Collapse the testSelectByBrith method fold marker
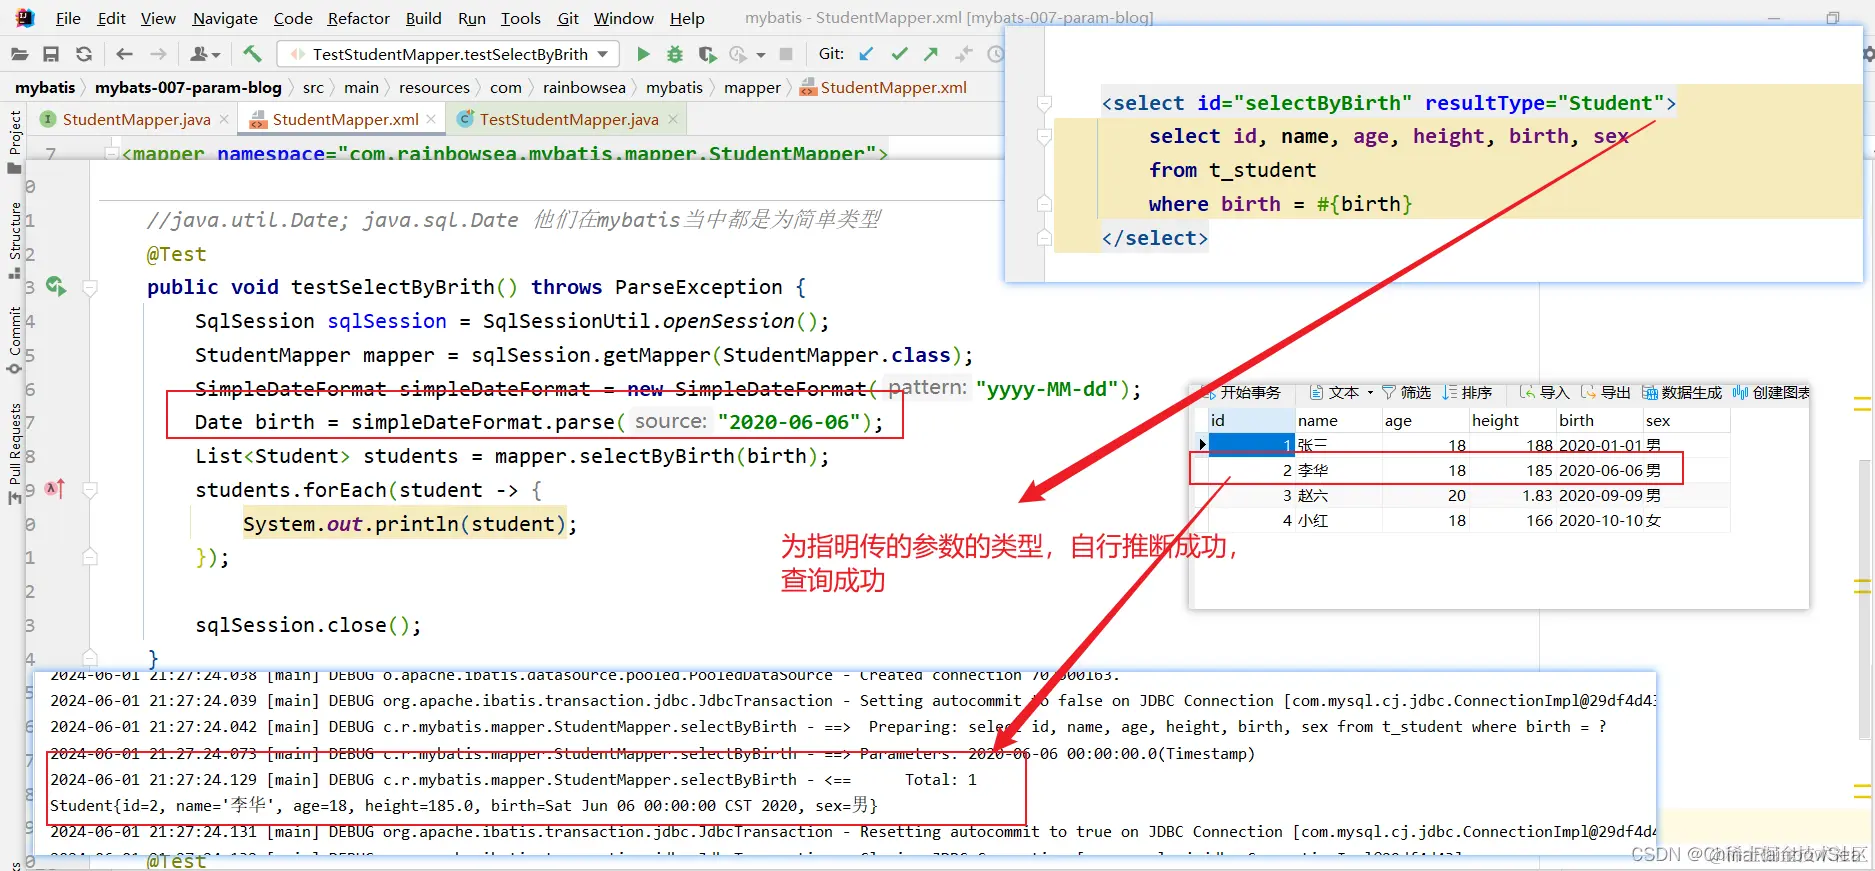 click(90, 288)
